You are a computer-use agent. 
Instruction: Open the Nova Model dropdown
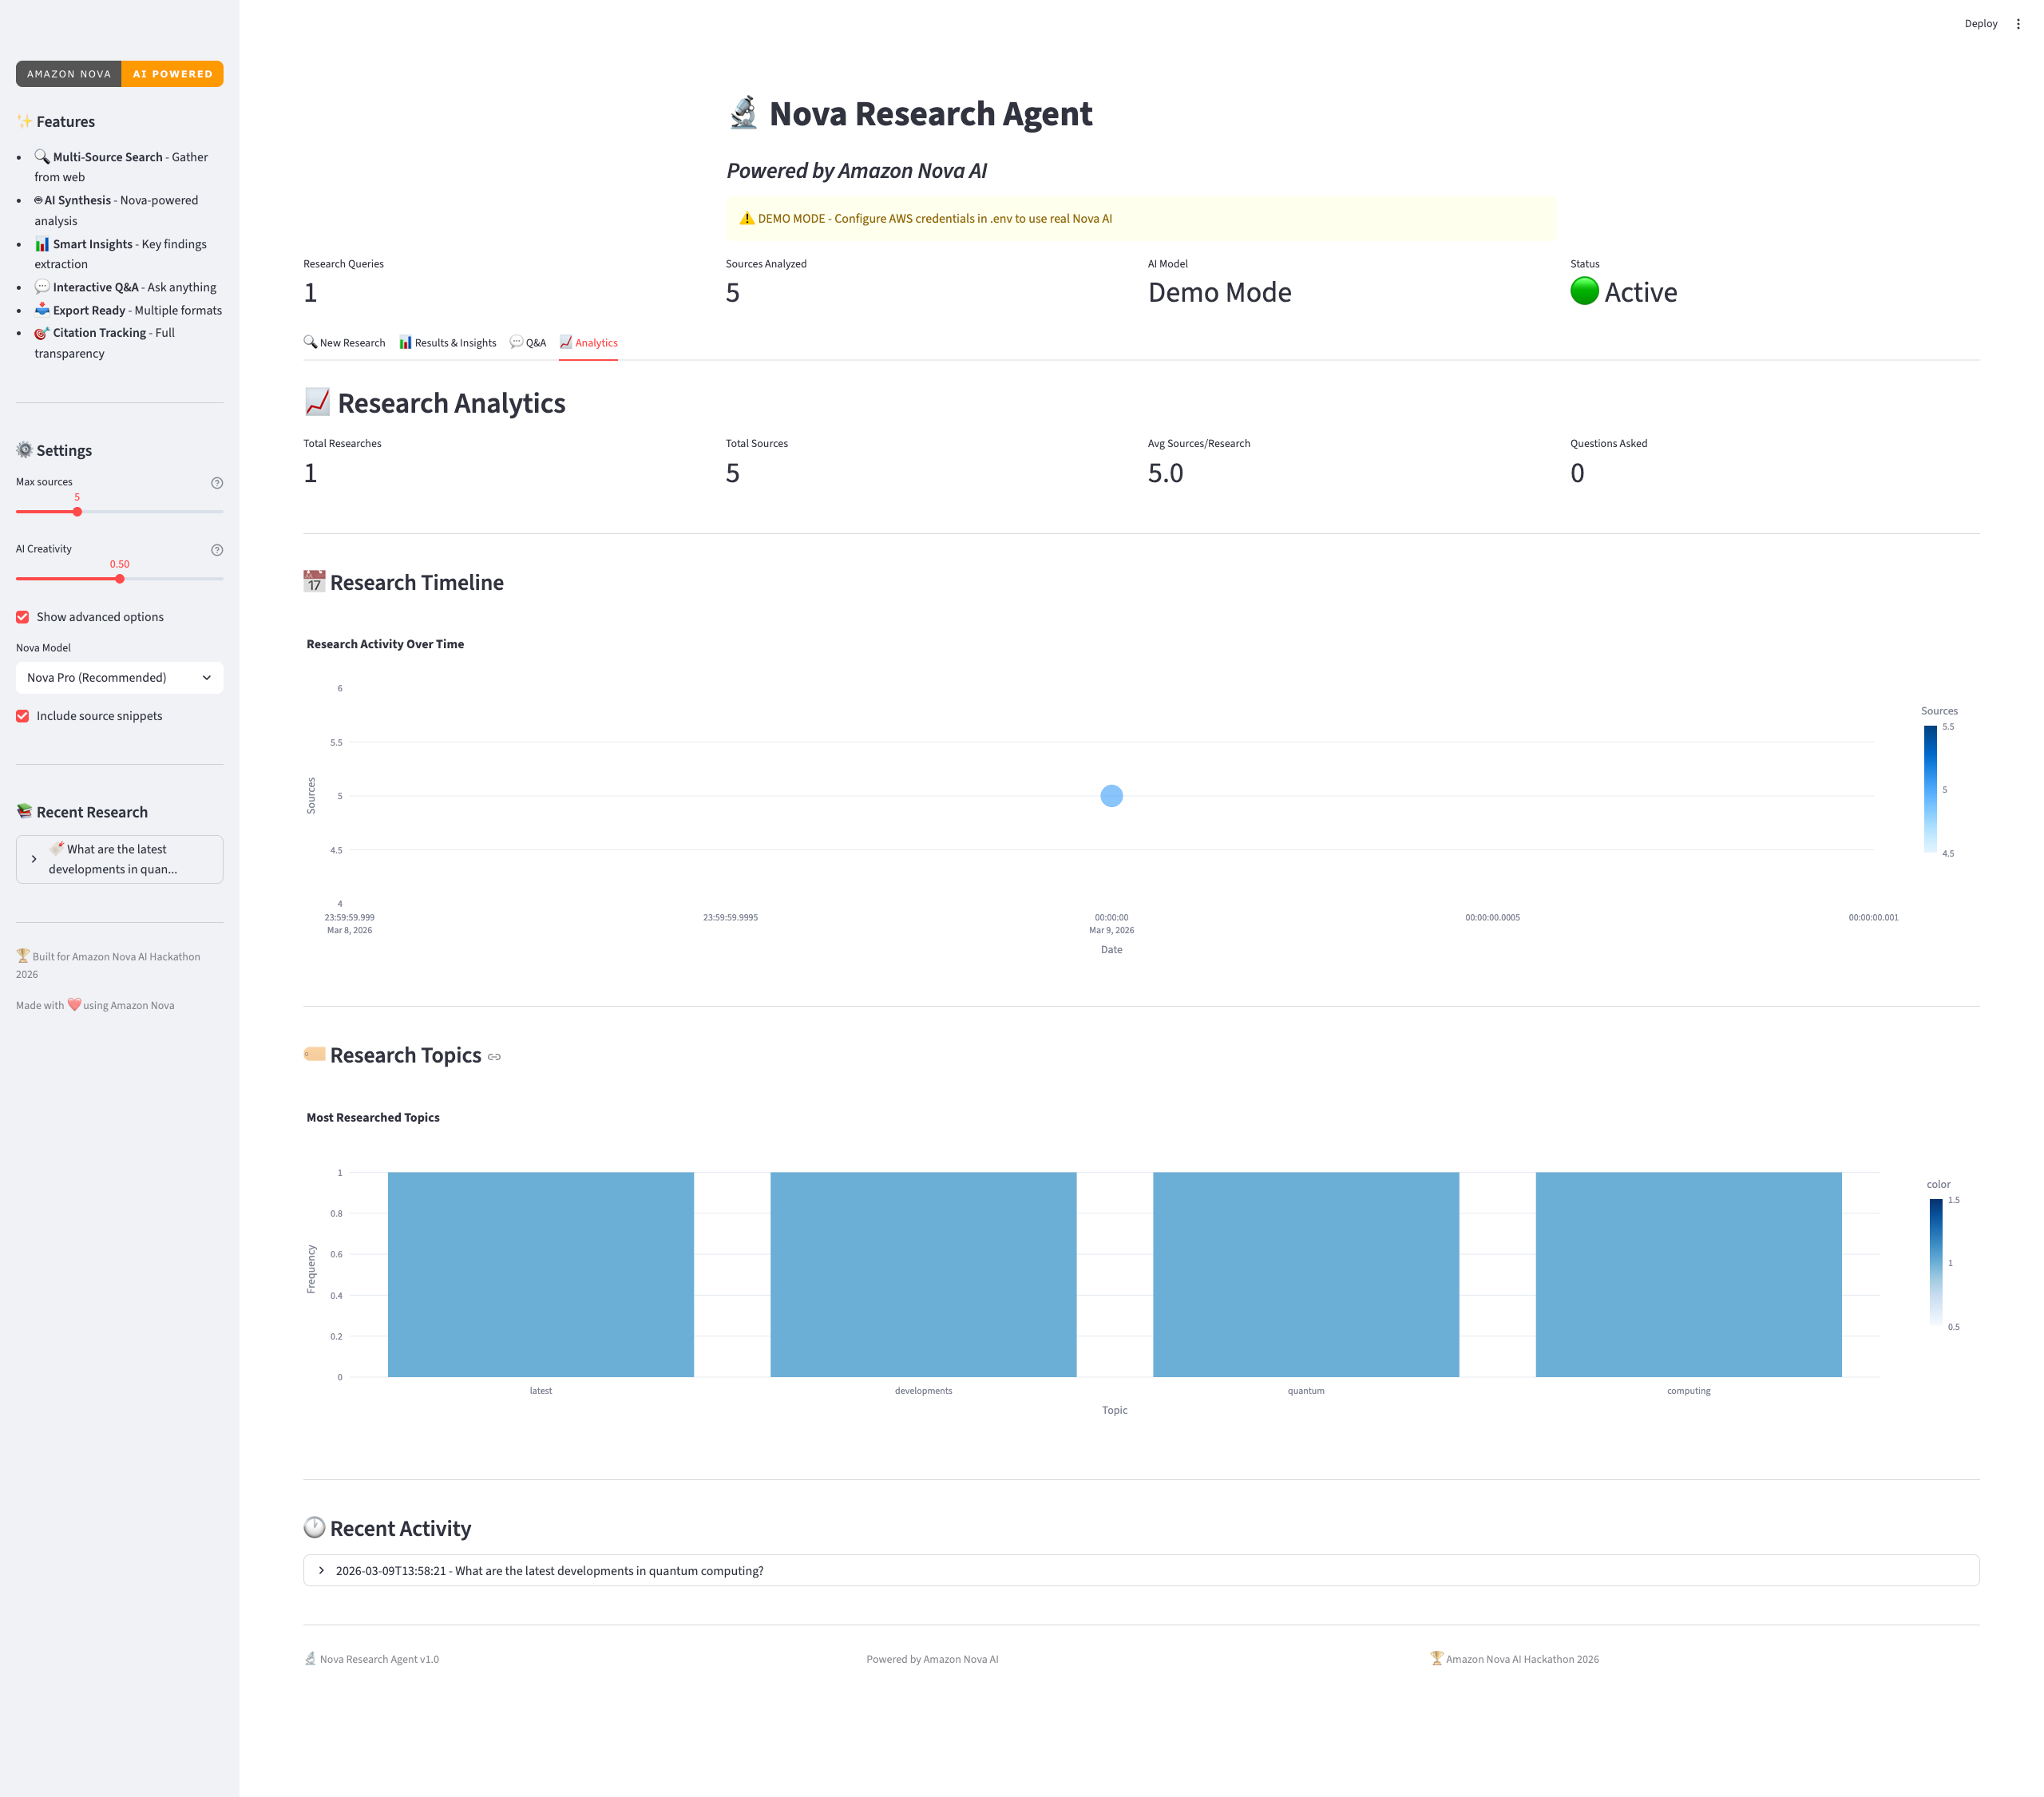119,678
